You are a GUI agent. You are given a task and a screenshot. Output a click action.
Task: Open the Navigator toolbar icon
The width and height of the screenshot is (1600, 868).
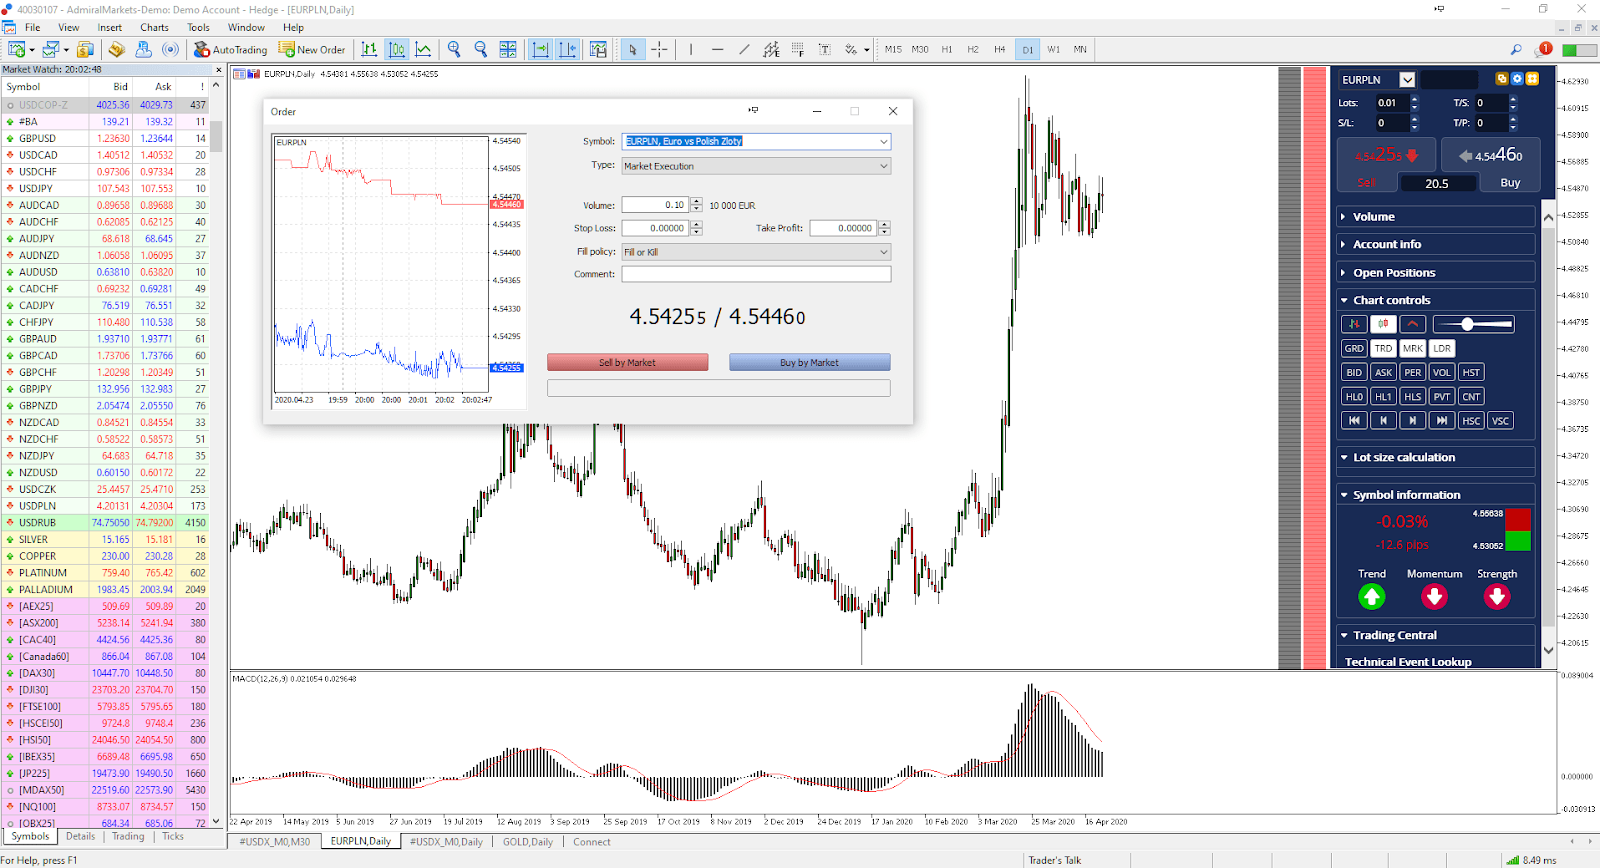click(x=143, y=49)
